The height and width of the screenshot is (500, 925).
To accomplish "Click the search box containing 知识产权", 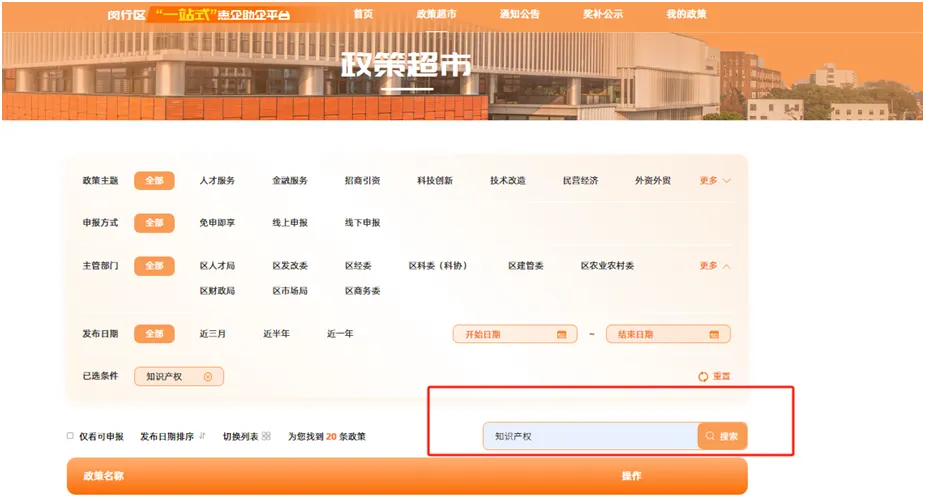I will pos(591,436).
